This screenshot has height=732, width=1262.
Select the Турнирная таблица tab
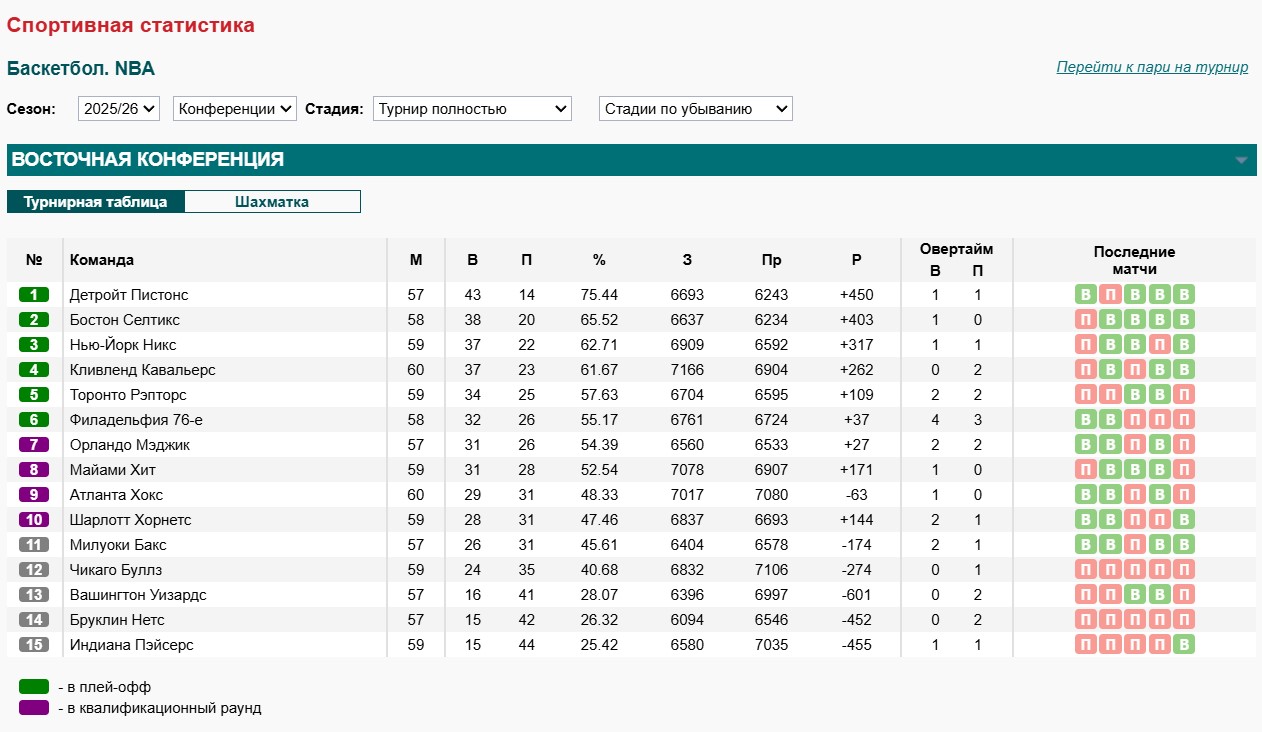(95, 202)
